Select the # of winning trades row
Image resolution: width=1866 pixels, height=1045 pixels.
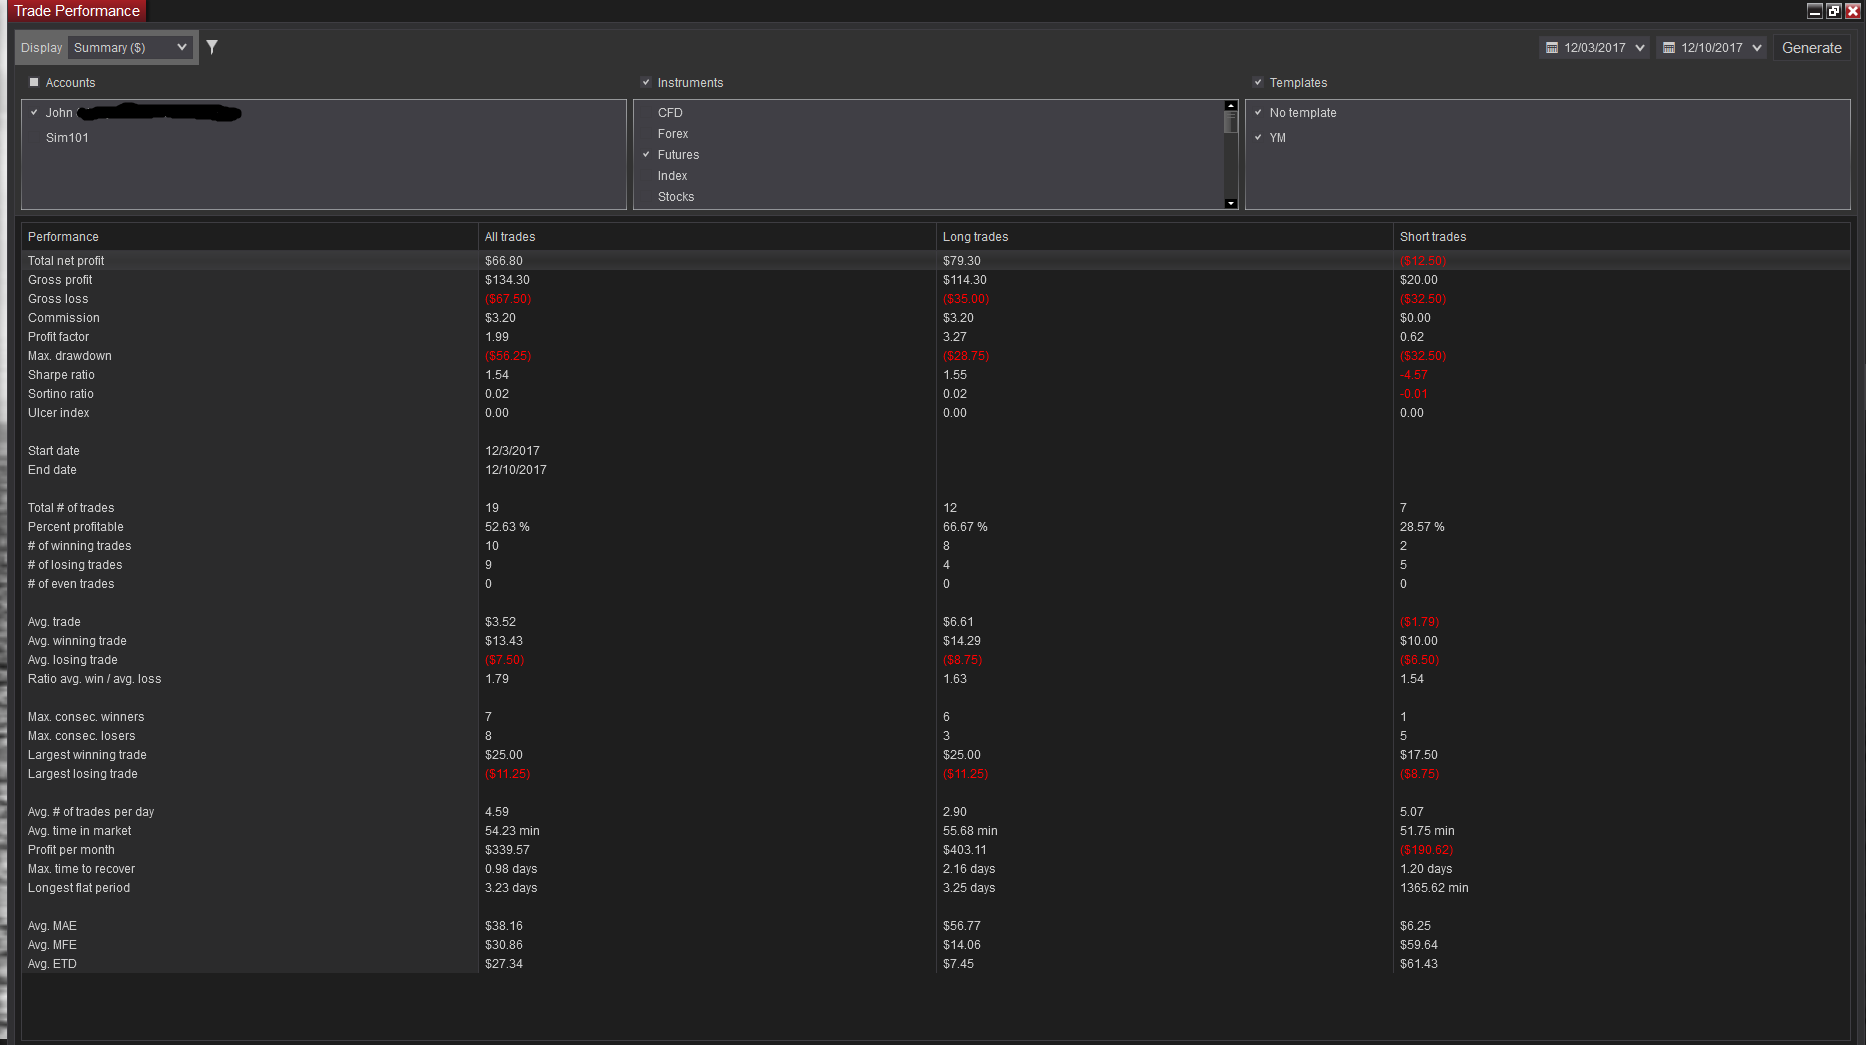pyautogui.click(x=936, y=546)
